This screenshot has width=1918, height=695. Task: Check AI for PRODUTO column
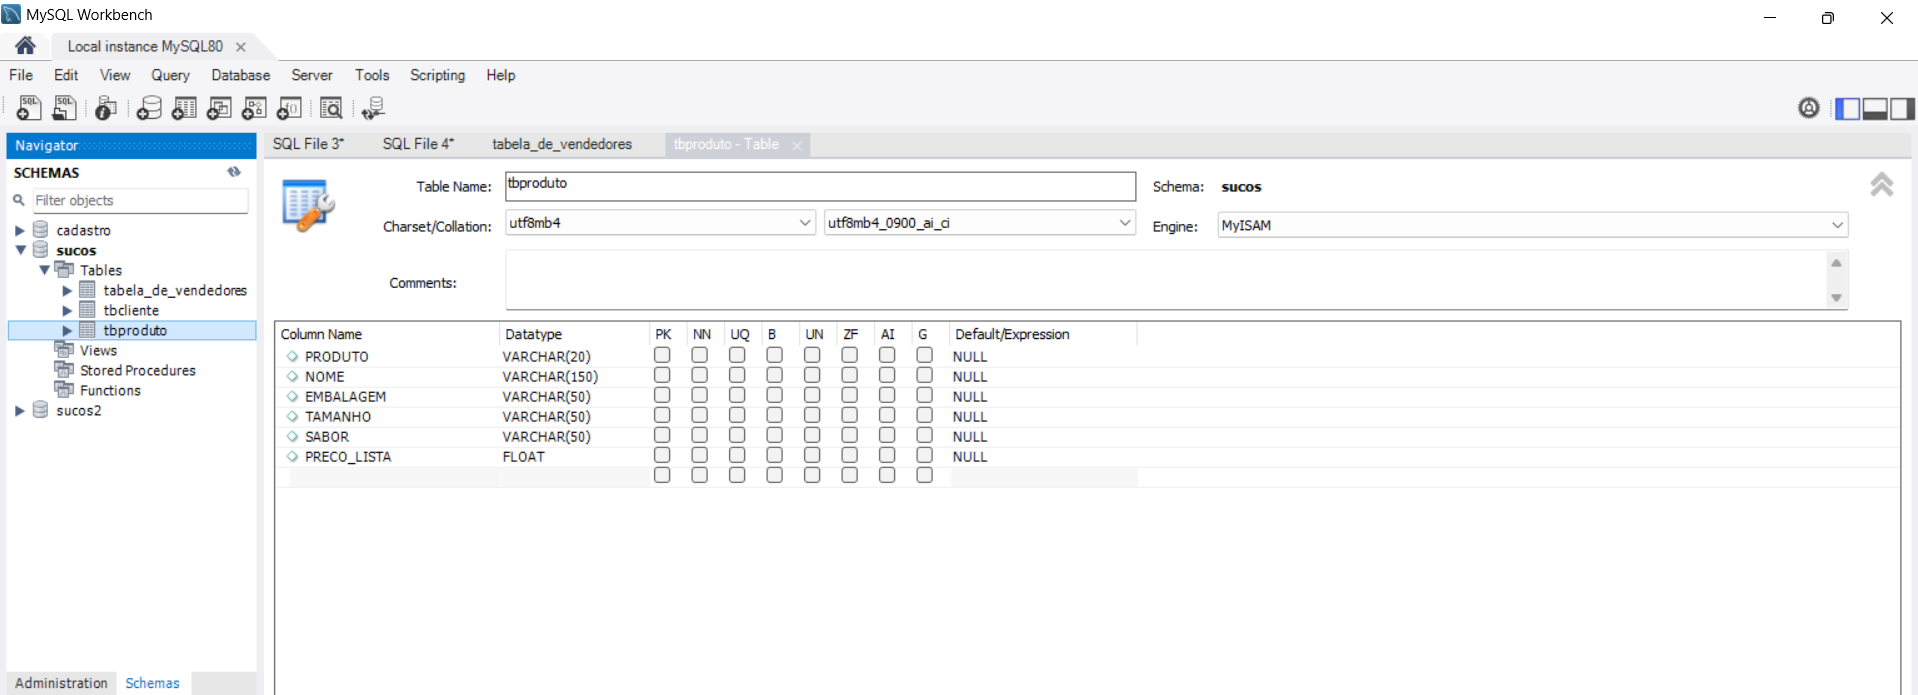(887, 355)
